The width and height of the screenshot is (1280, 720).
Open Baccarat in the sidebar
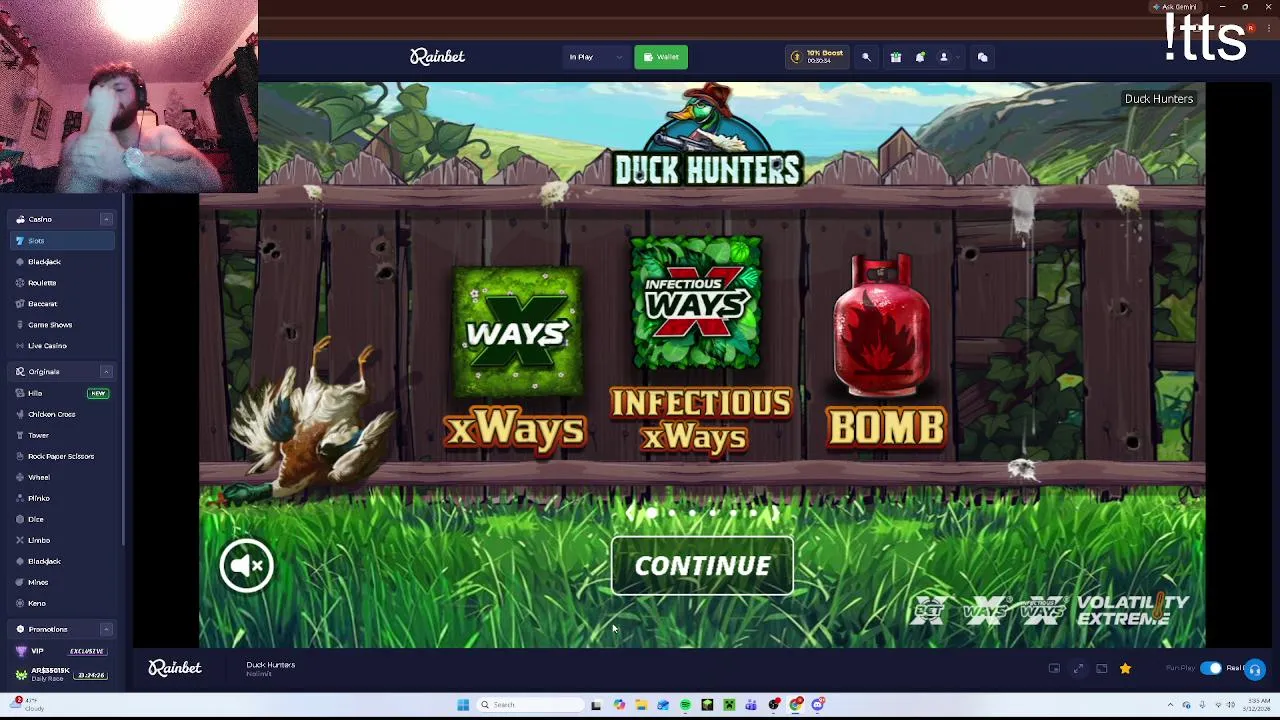[62, 304]
